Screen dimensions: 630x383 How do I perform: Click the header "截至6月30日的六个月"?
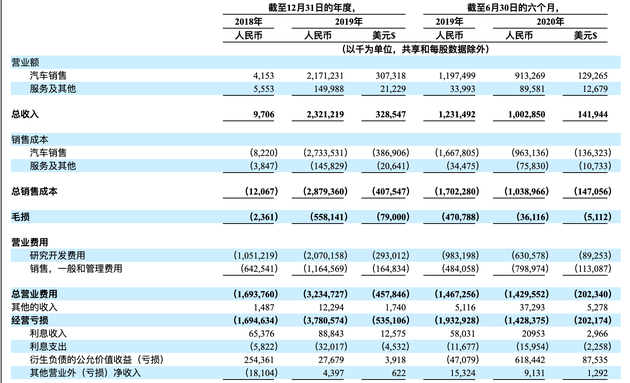click(x=513, y=8)
